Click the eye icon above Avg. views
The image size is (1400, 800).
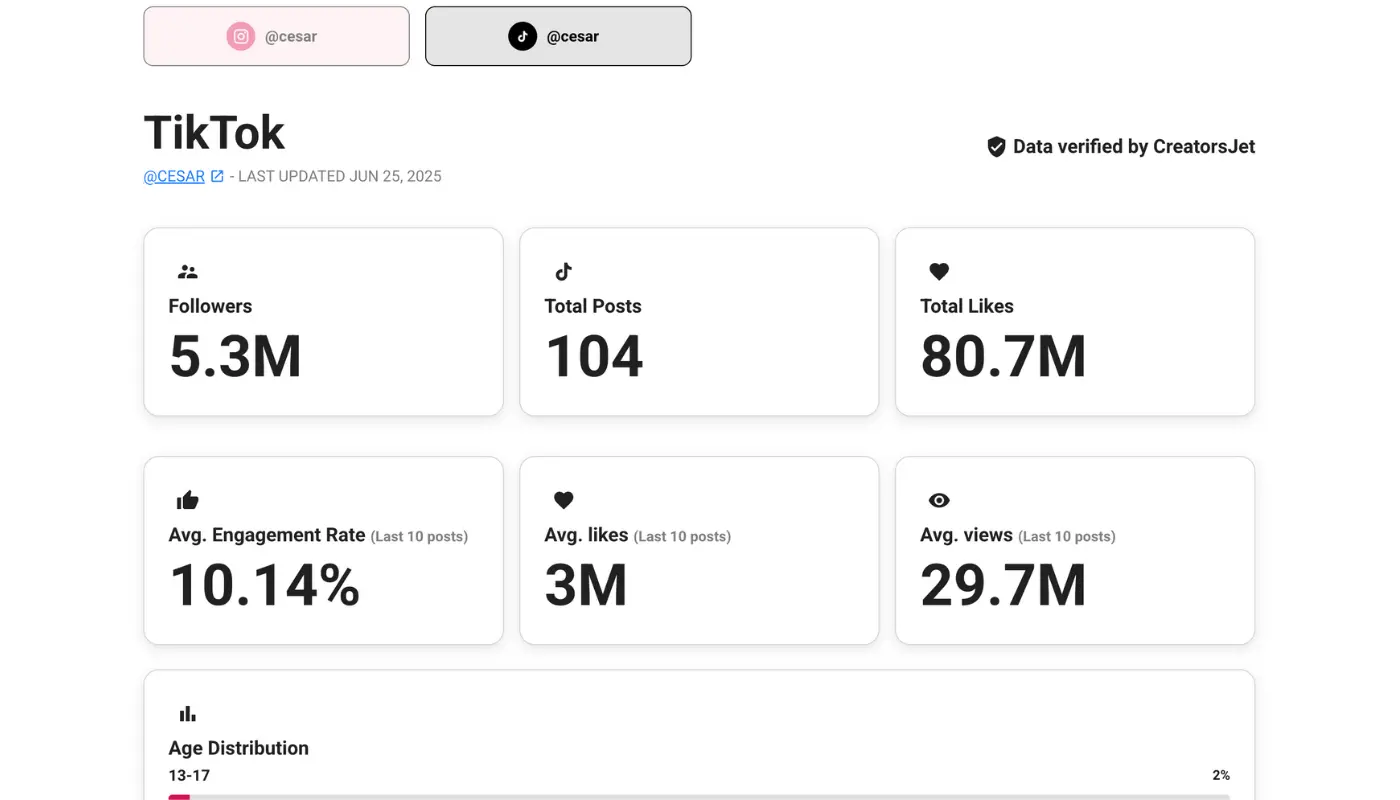(939, 500)
